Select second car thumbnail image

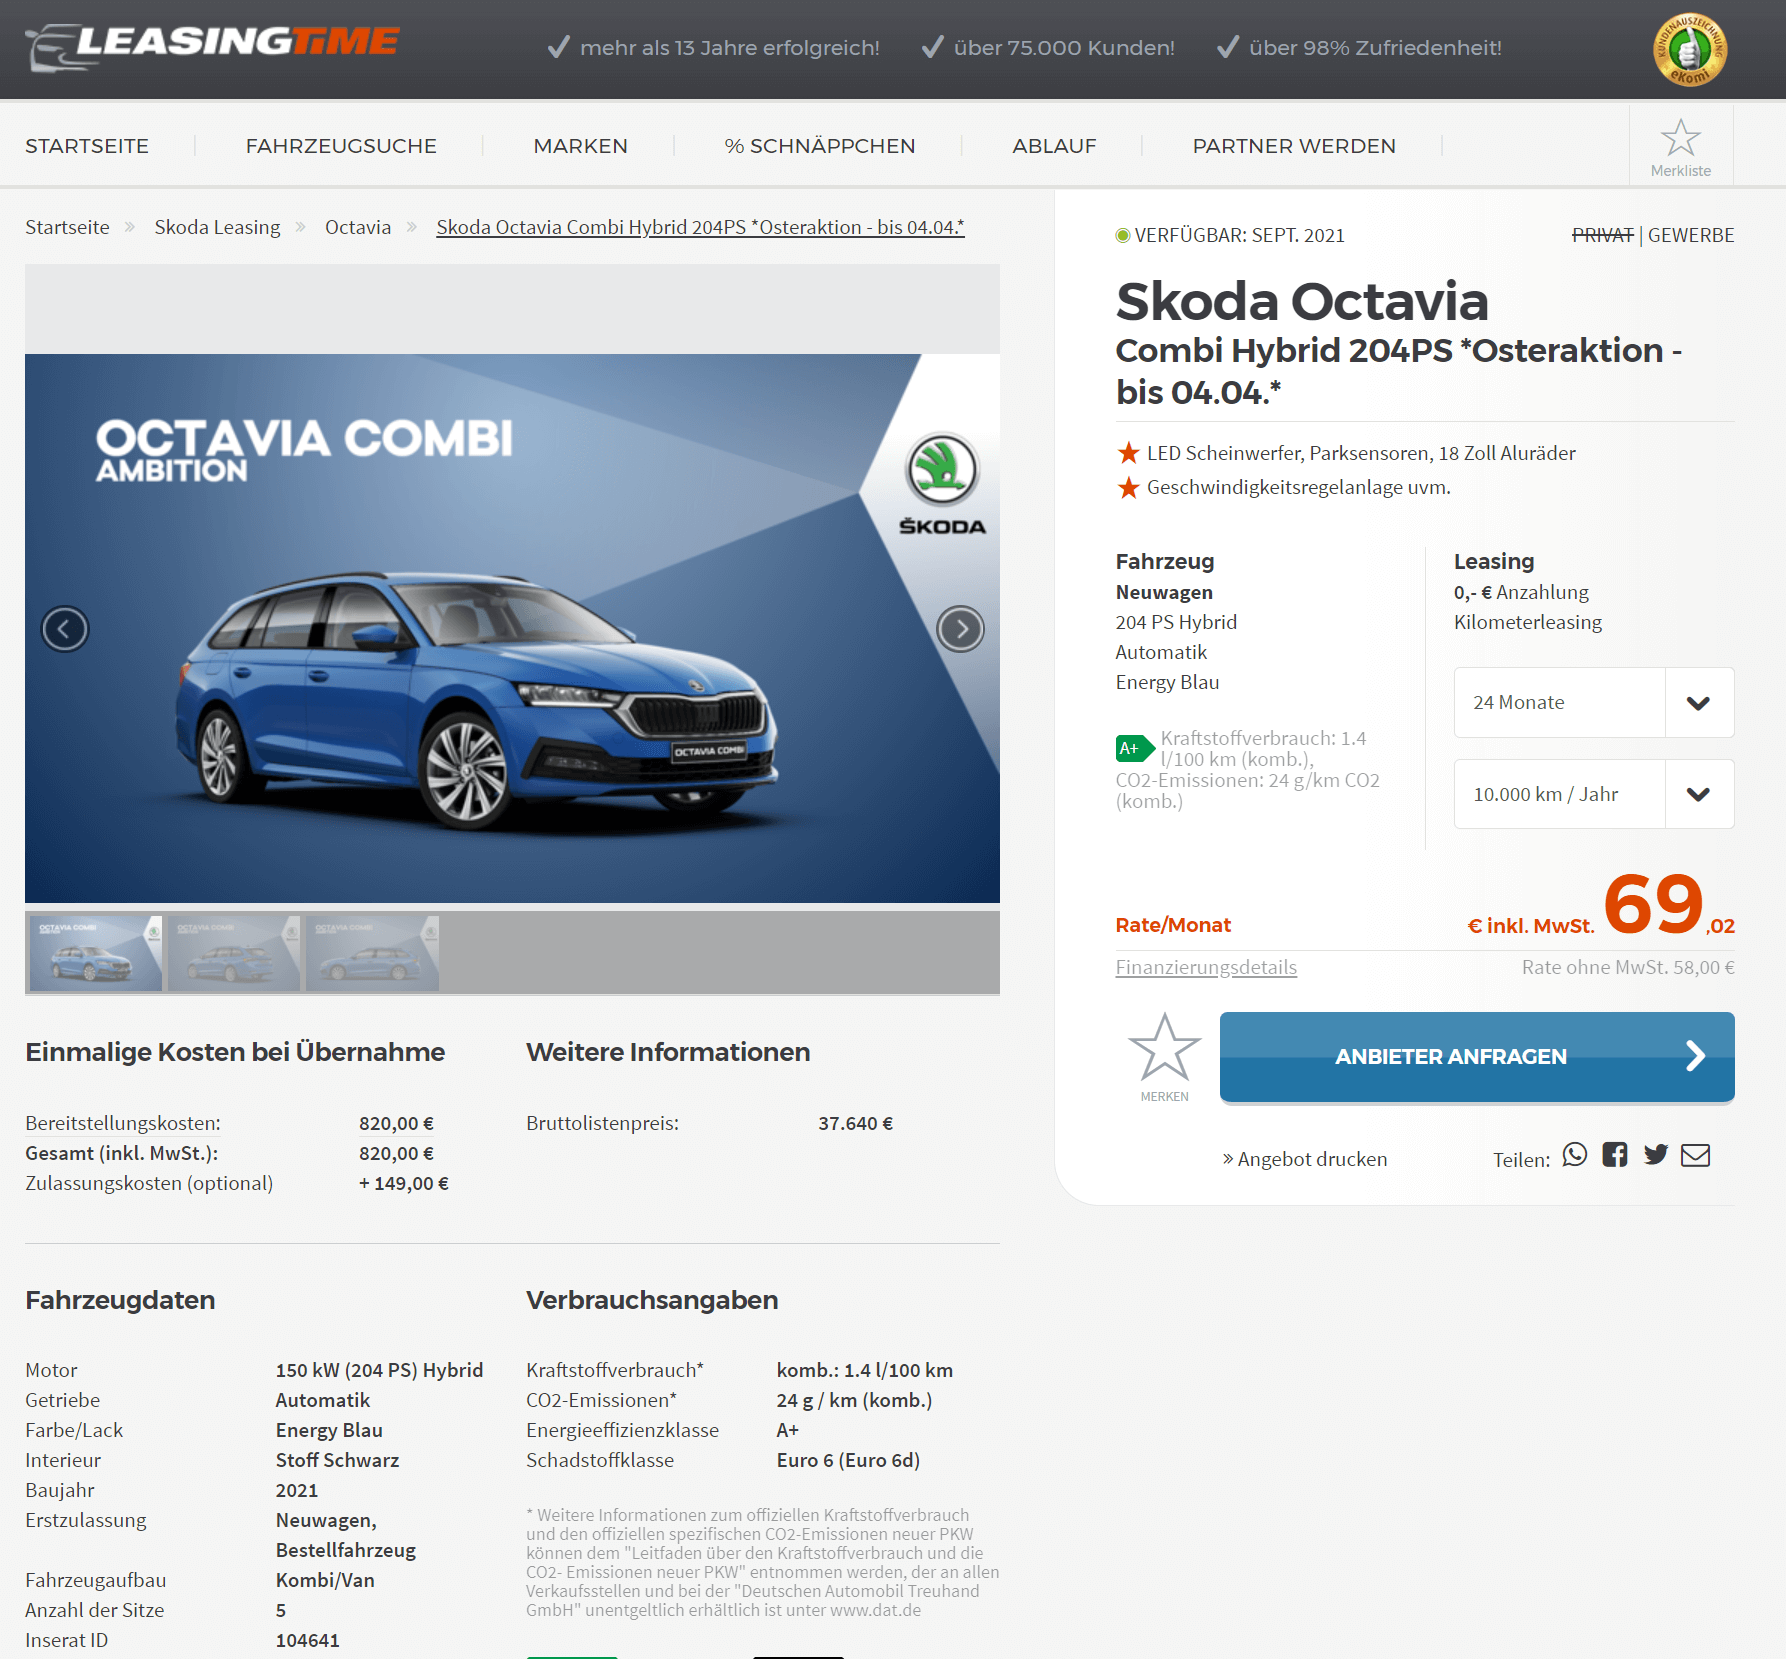(x=234, y=953)
